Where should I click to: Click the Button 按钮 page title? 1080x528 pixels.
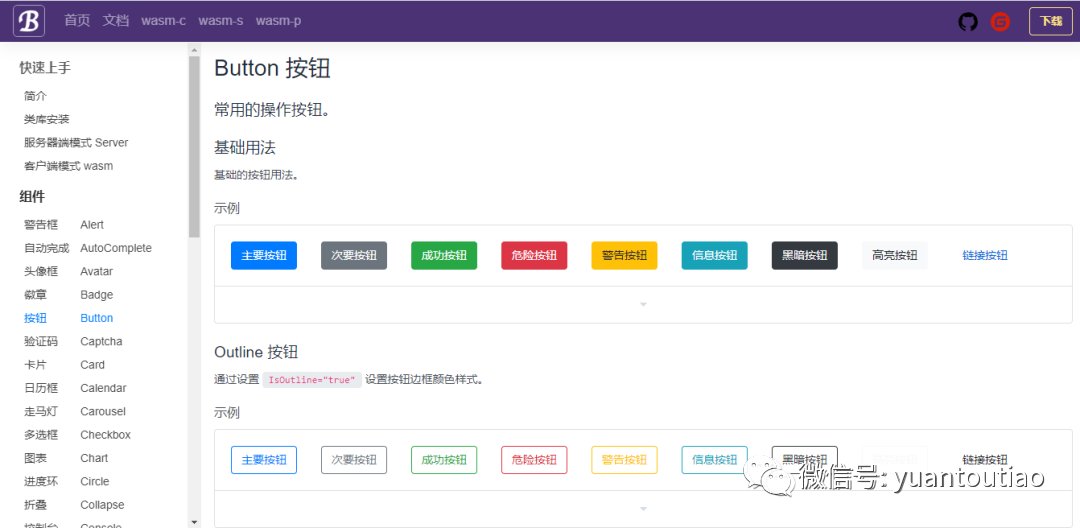tap(272, 69)
